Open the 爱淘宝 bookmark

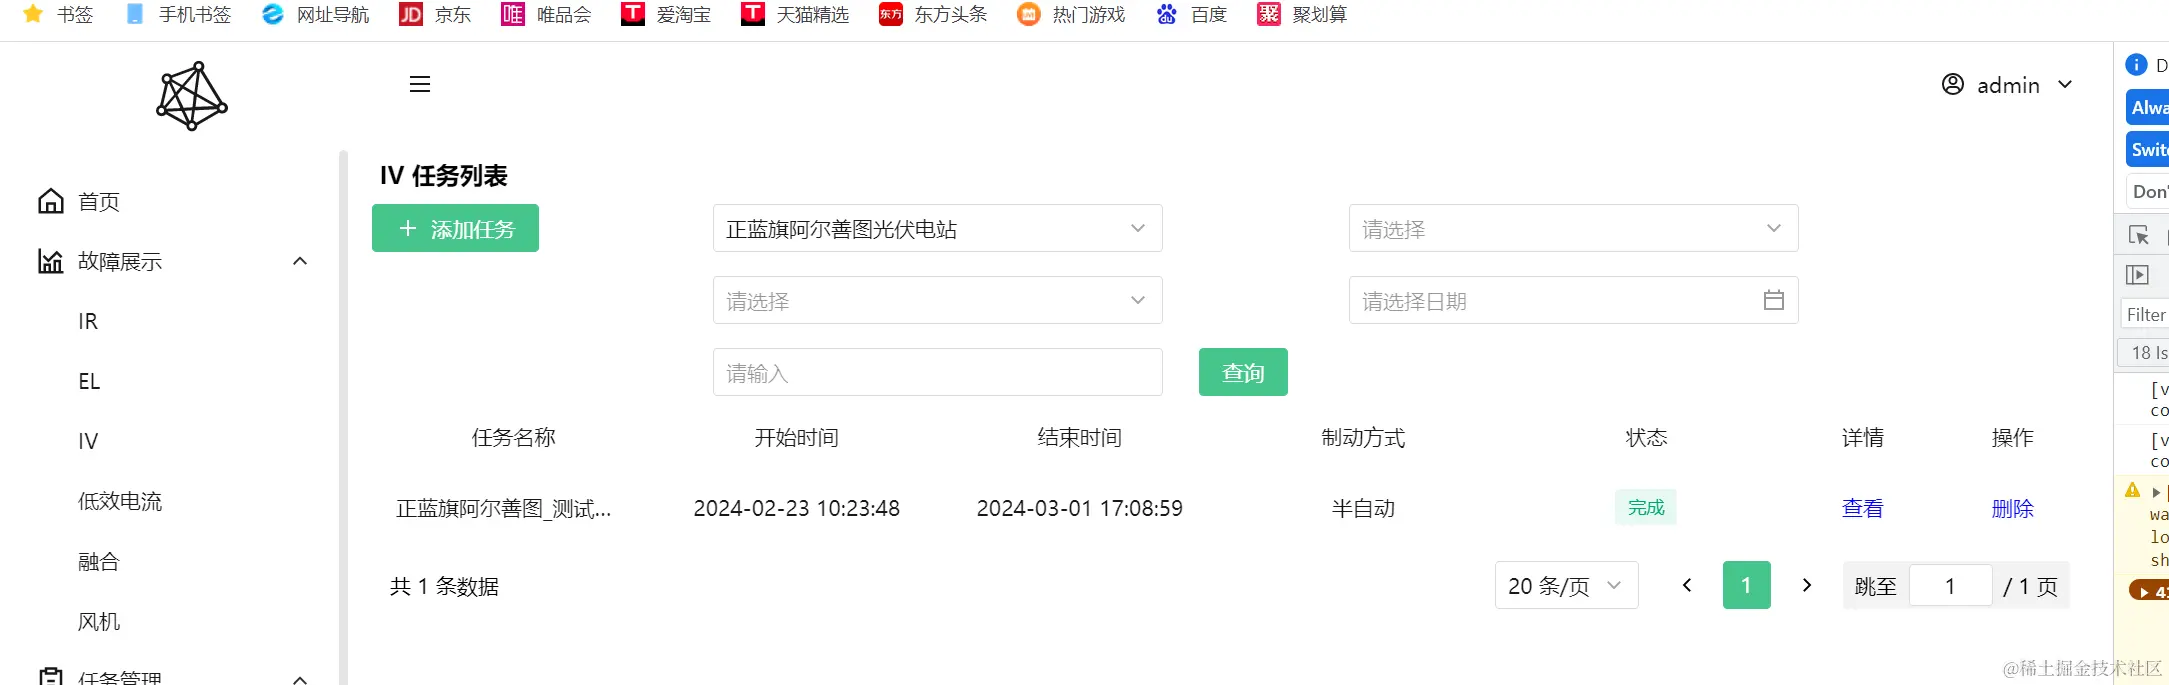tap(666, 14)
